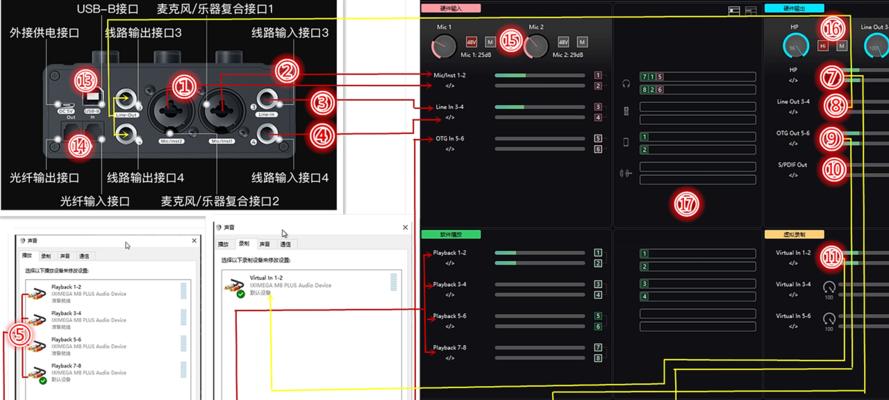
Task: Click the Virtual In 5-6 gain knob icon
Action: pos(829,319)
